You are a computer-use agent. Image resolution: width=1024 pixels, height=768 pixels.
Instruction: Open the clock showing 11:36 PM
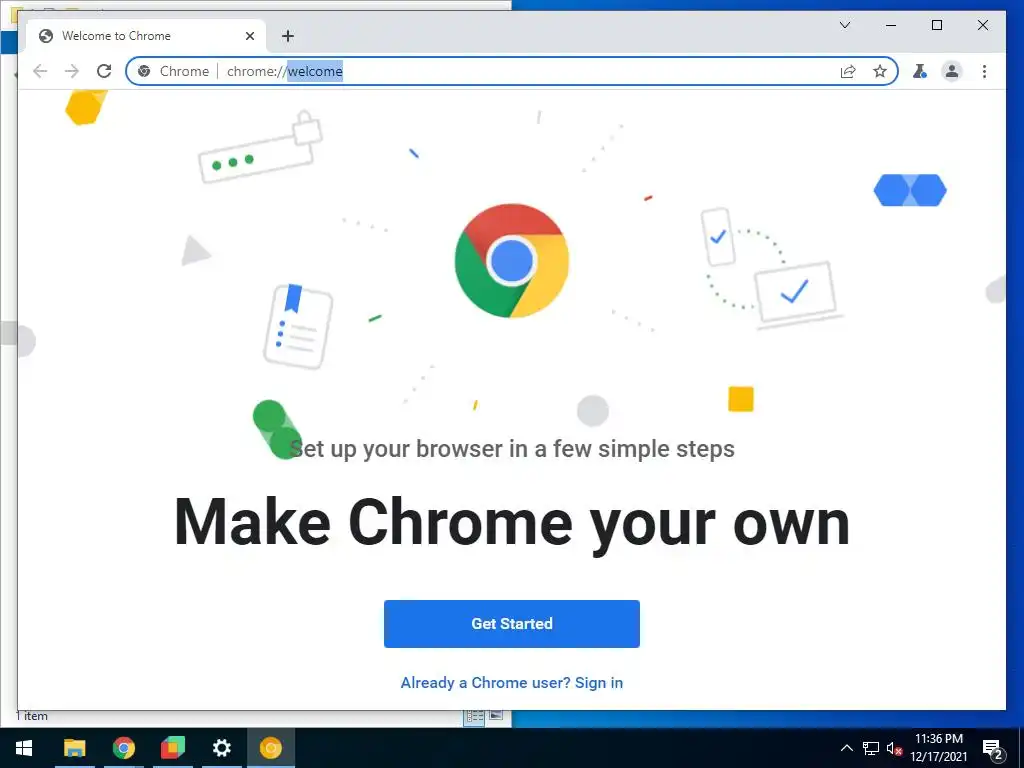point(938,748)
